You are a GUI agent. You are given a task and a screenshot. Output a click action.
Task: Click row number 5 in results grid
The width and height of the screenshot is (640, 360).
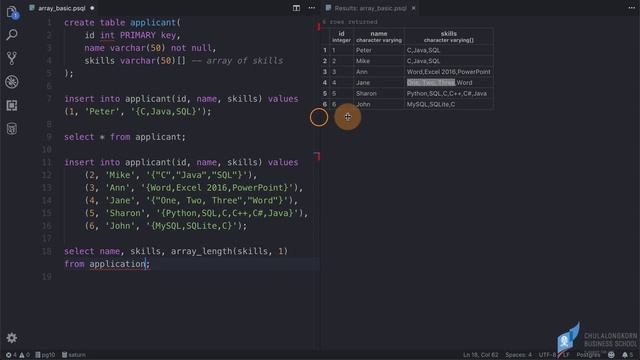pos(325,93)
